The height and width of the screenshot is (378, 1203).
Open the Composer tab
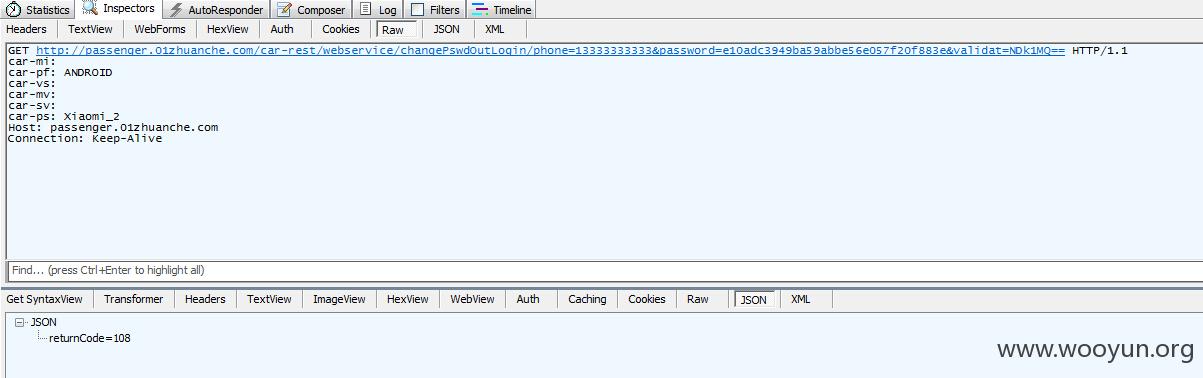tap(311, 10)
